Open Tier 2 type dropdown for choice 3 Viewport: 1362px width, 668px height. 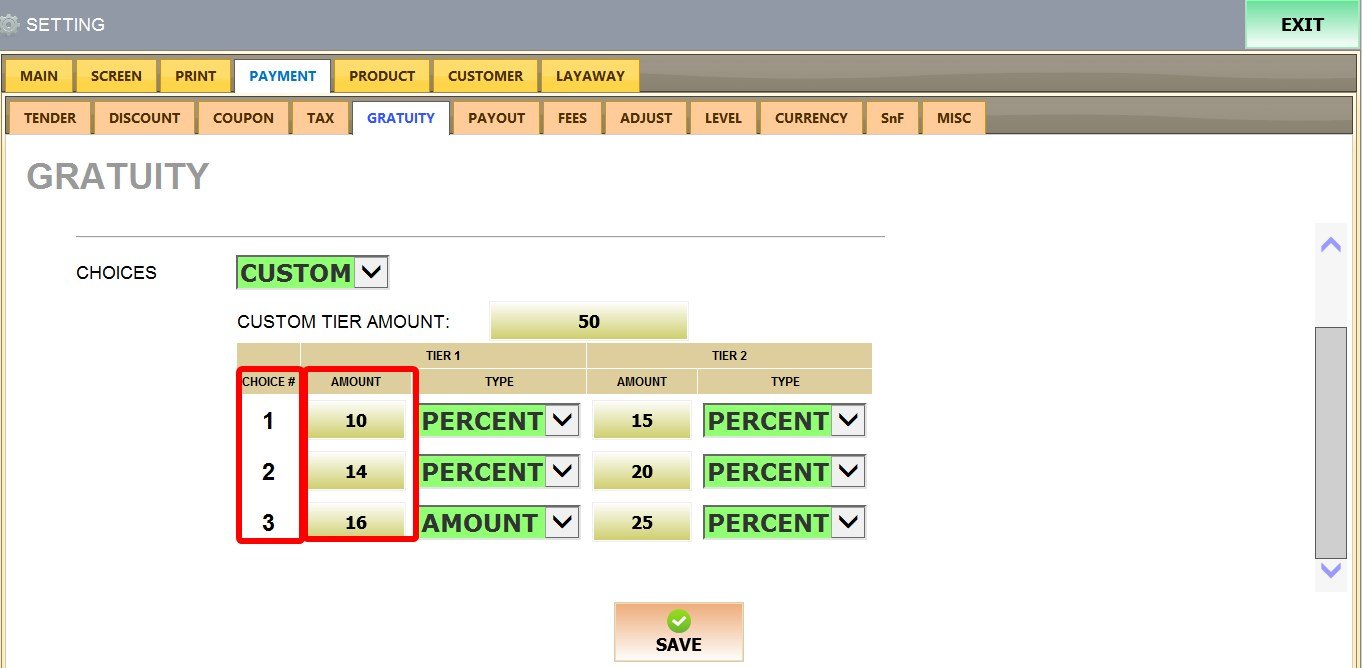click(x=848, y=522)
